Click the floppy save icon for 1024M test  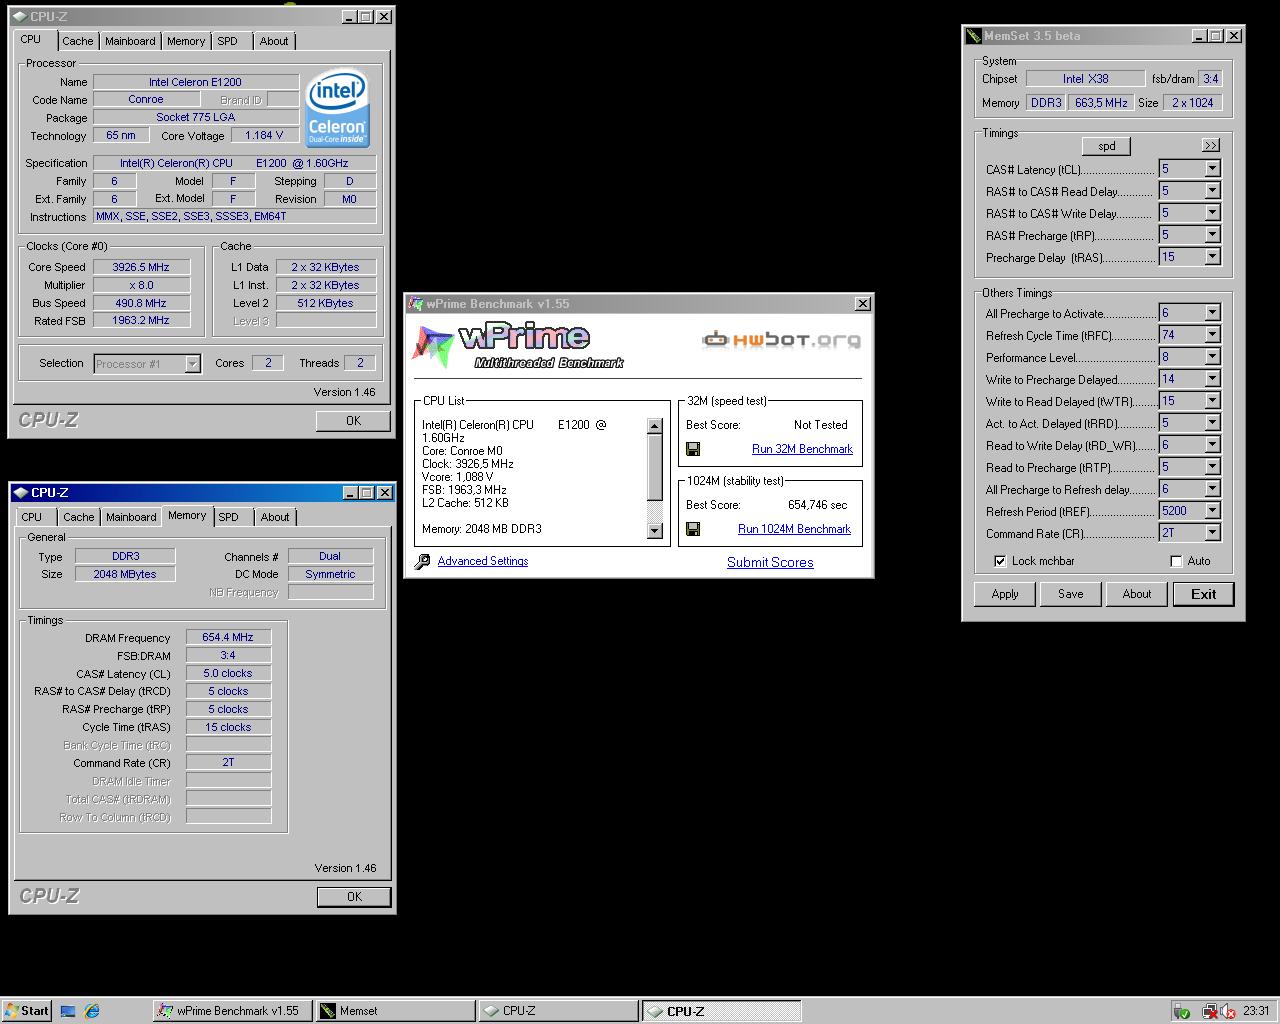click(693, 529)
